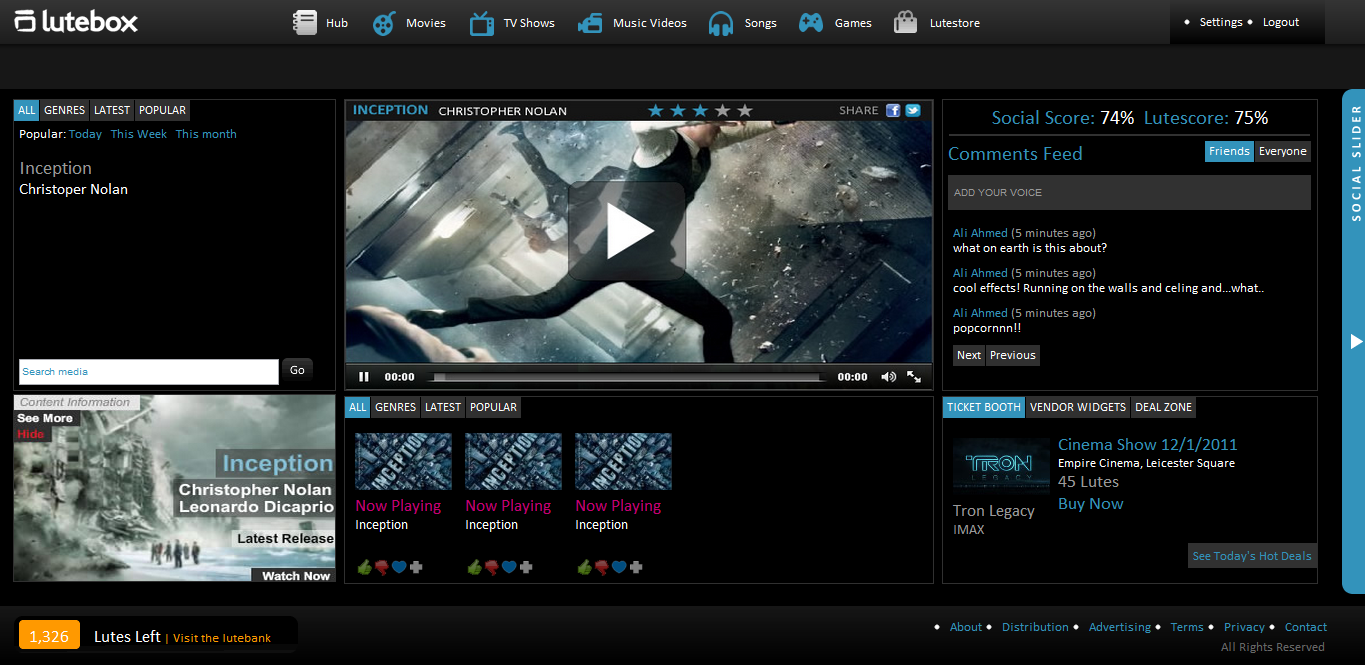This screenshot has height=665, width=1365.
Task: Open Lutestore via shopping bag icon
Action: (x=906, y=22)
